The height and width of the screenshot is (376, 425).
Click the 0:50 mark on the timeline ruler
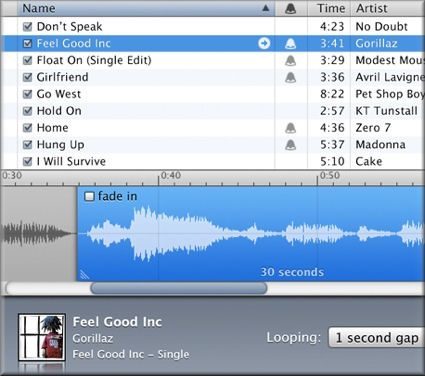(x=329, y=176)
